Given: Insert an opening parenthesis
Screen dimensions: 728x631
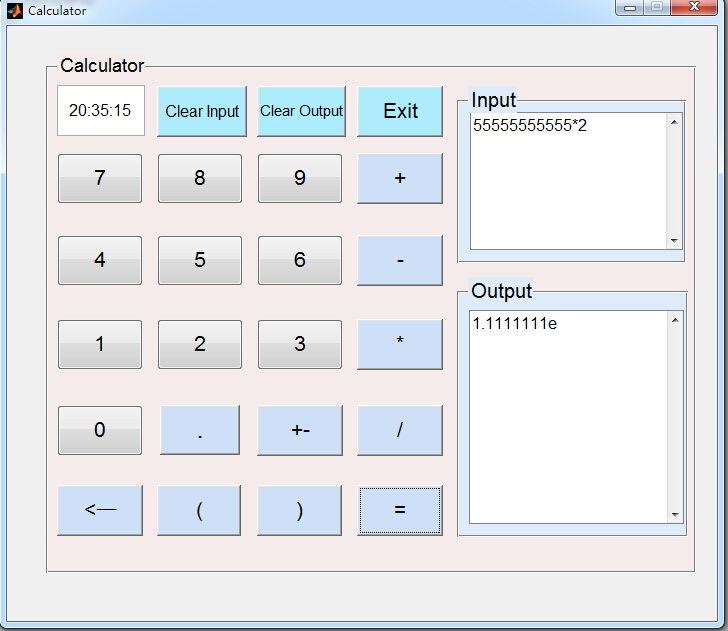Looking at the screenshot, I should [199, 511].
